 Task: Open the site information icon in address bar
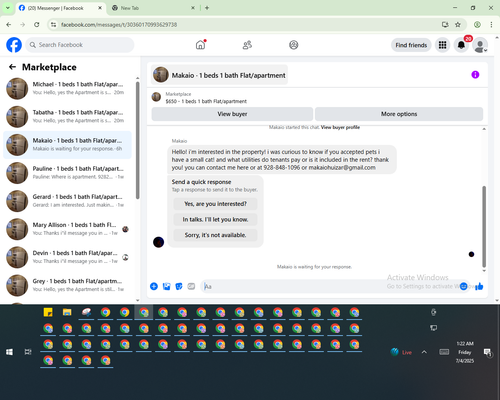(53, 24)
